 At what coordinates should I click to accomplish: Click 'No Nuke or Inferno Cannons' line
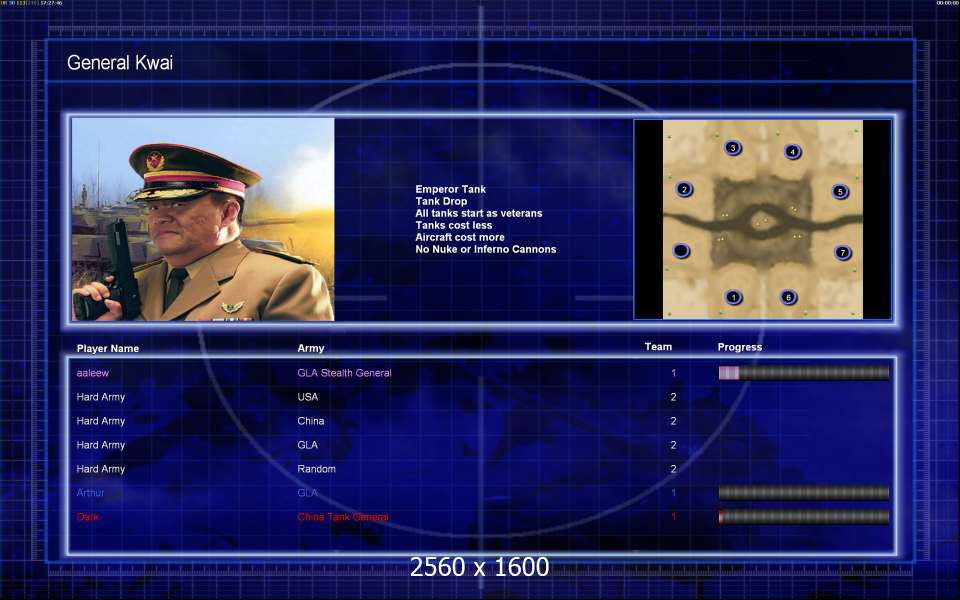tap(486, 249)
